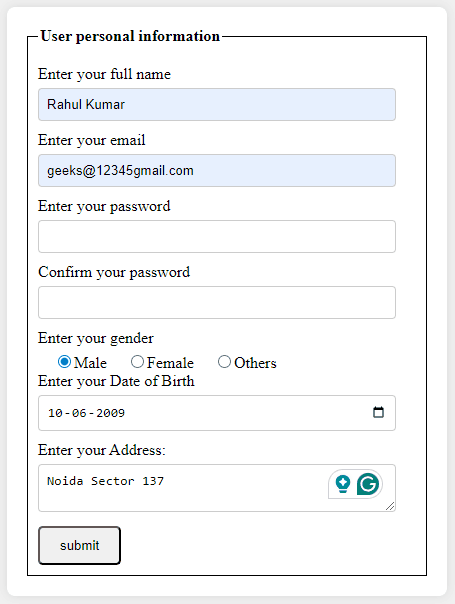Focus the full name field with Rahul Kumar

point(217,104)
